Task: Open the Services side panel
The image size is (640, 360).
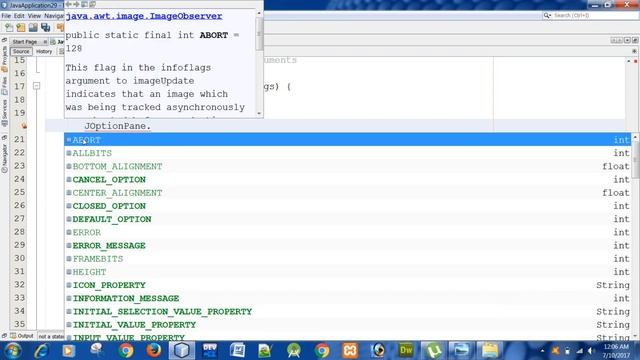Action: pos(4,114)
